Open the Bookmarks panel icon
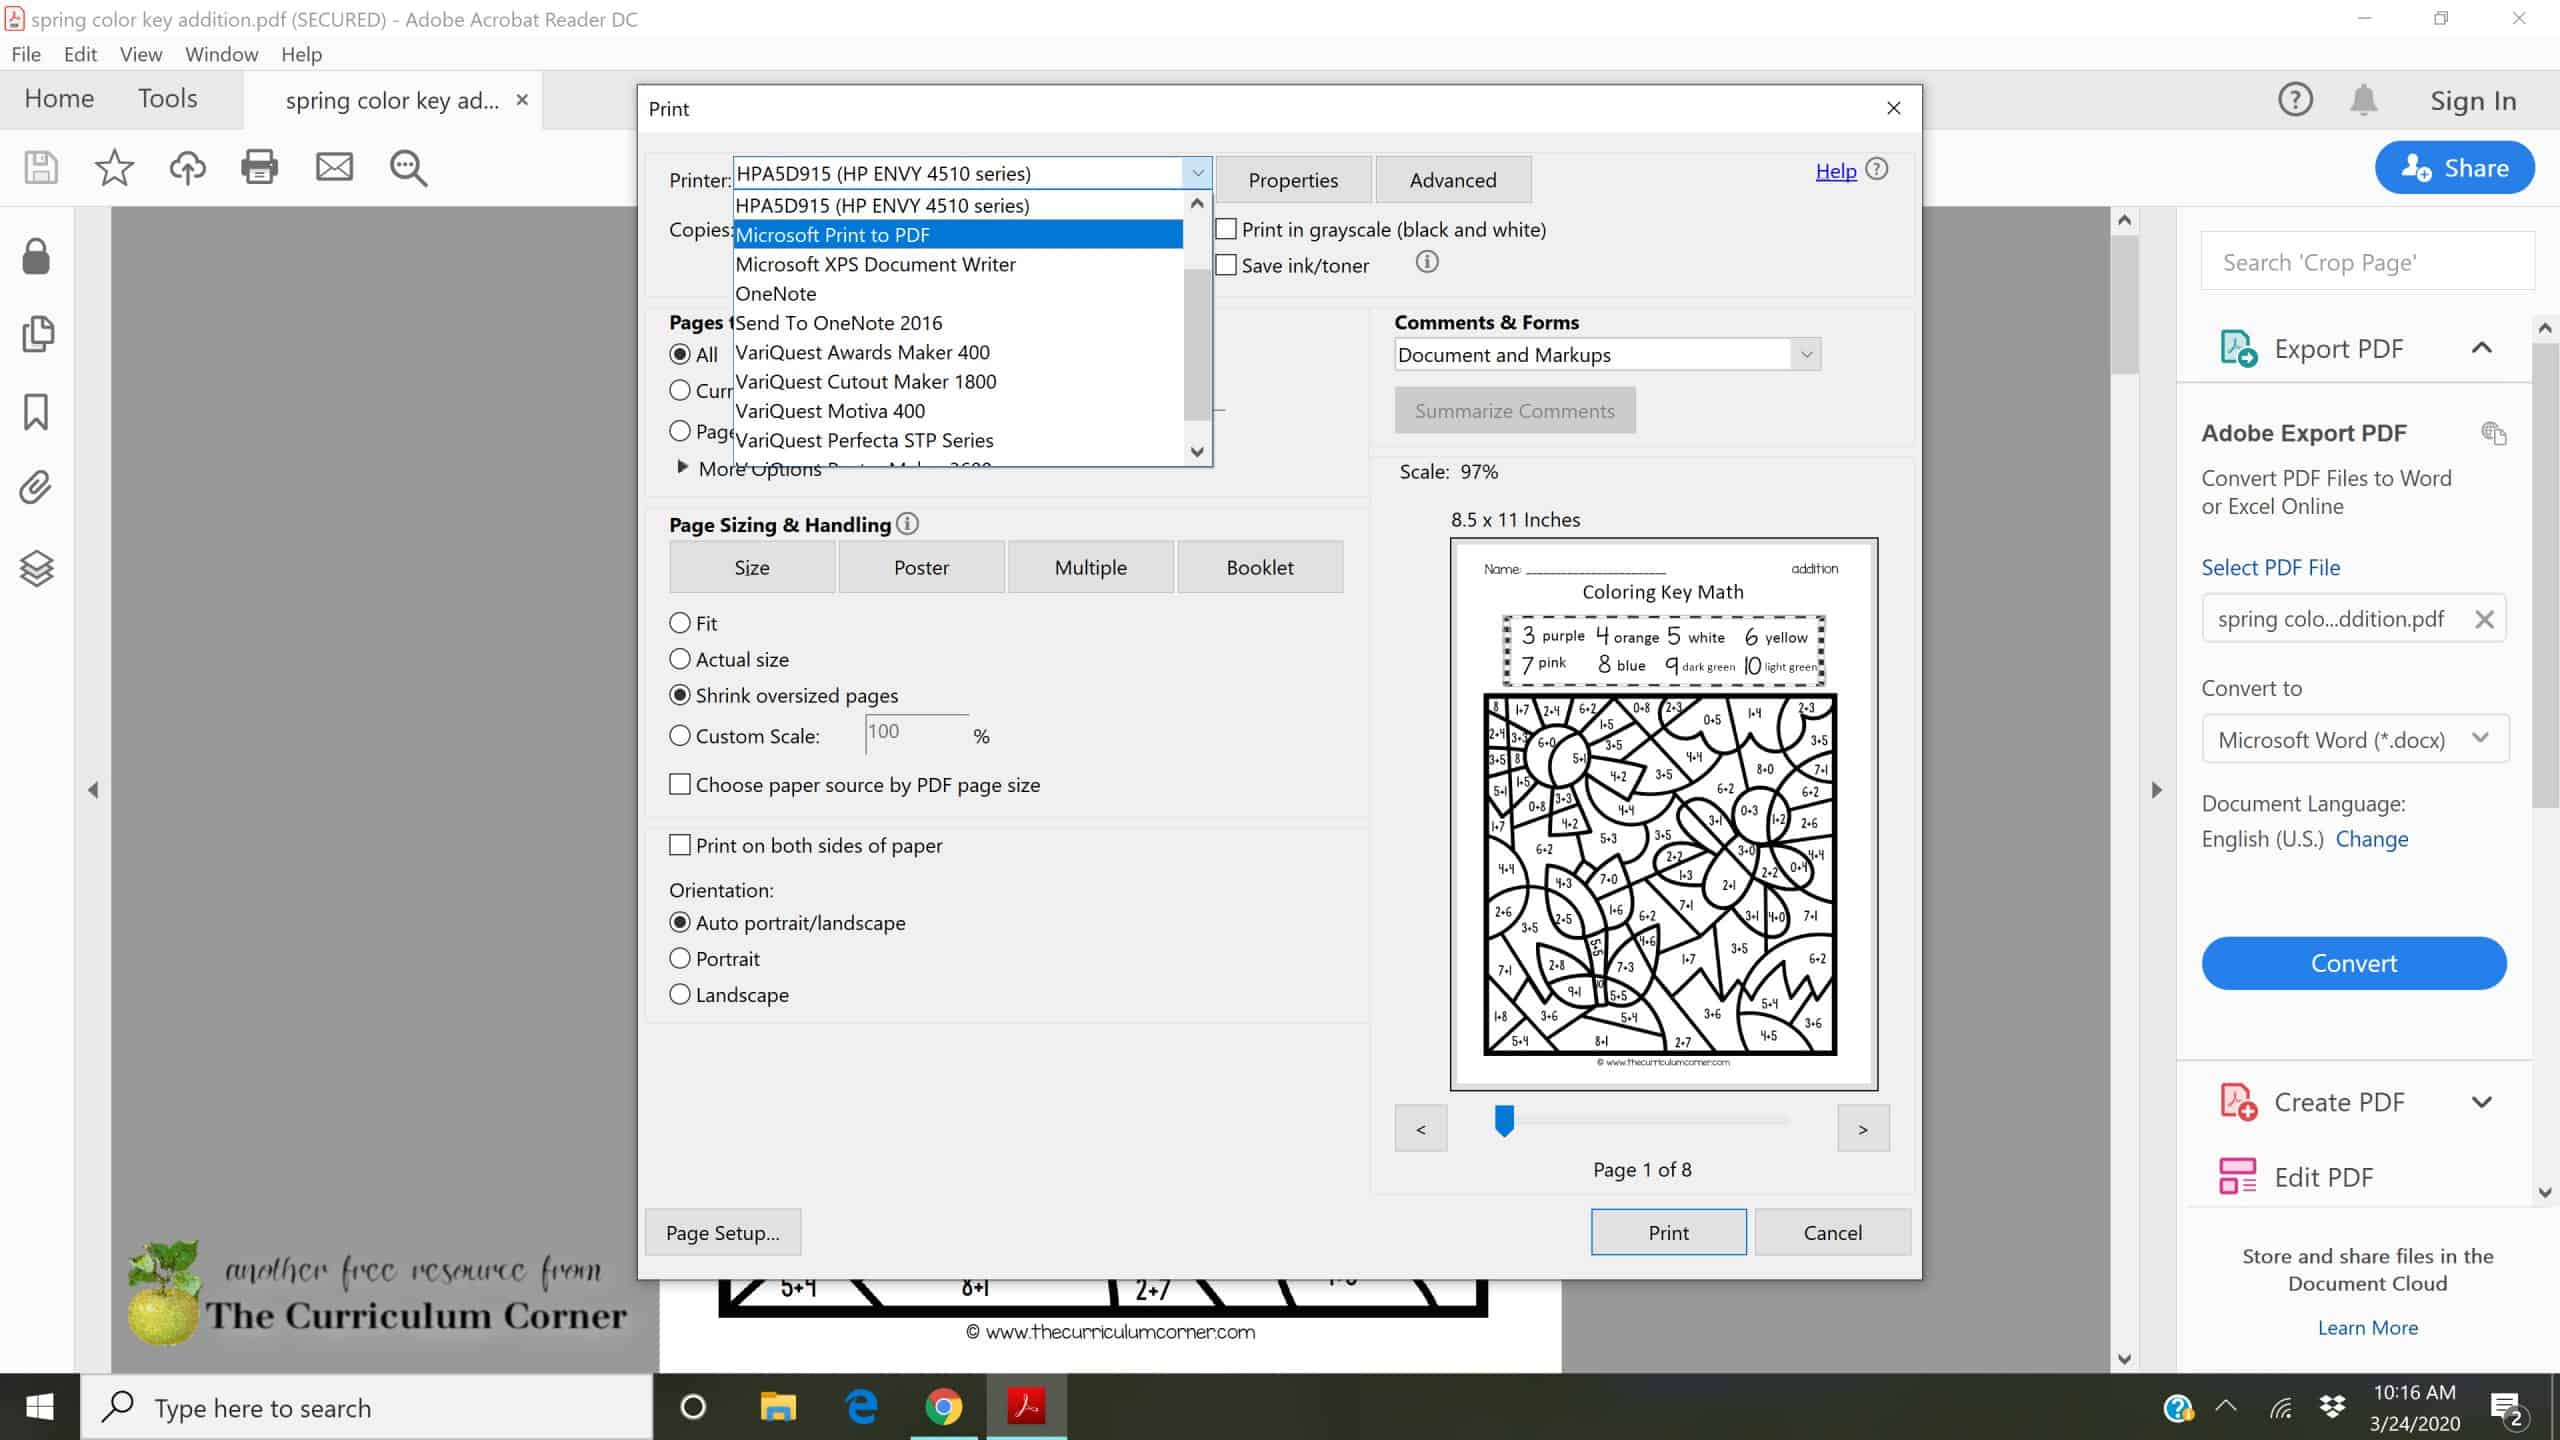 click(36, 412)
